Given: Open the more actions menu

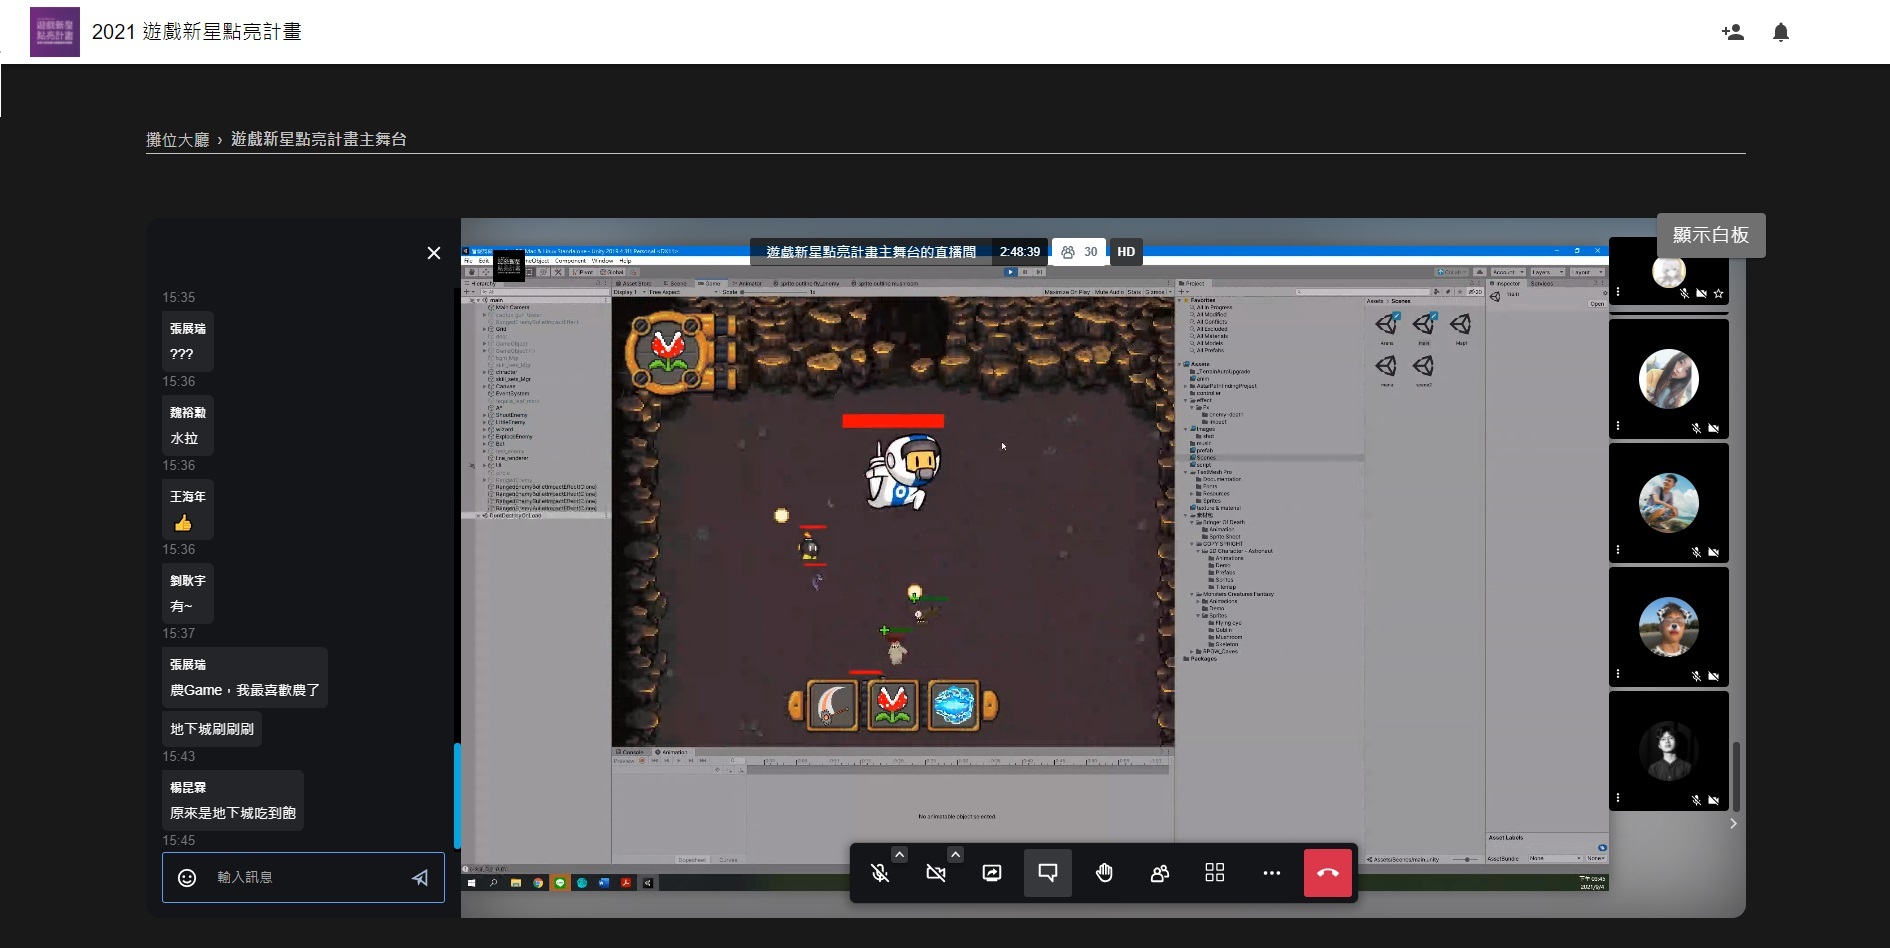Looking at the screenshot, I should [x=1271, y=873].
